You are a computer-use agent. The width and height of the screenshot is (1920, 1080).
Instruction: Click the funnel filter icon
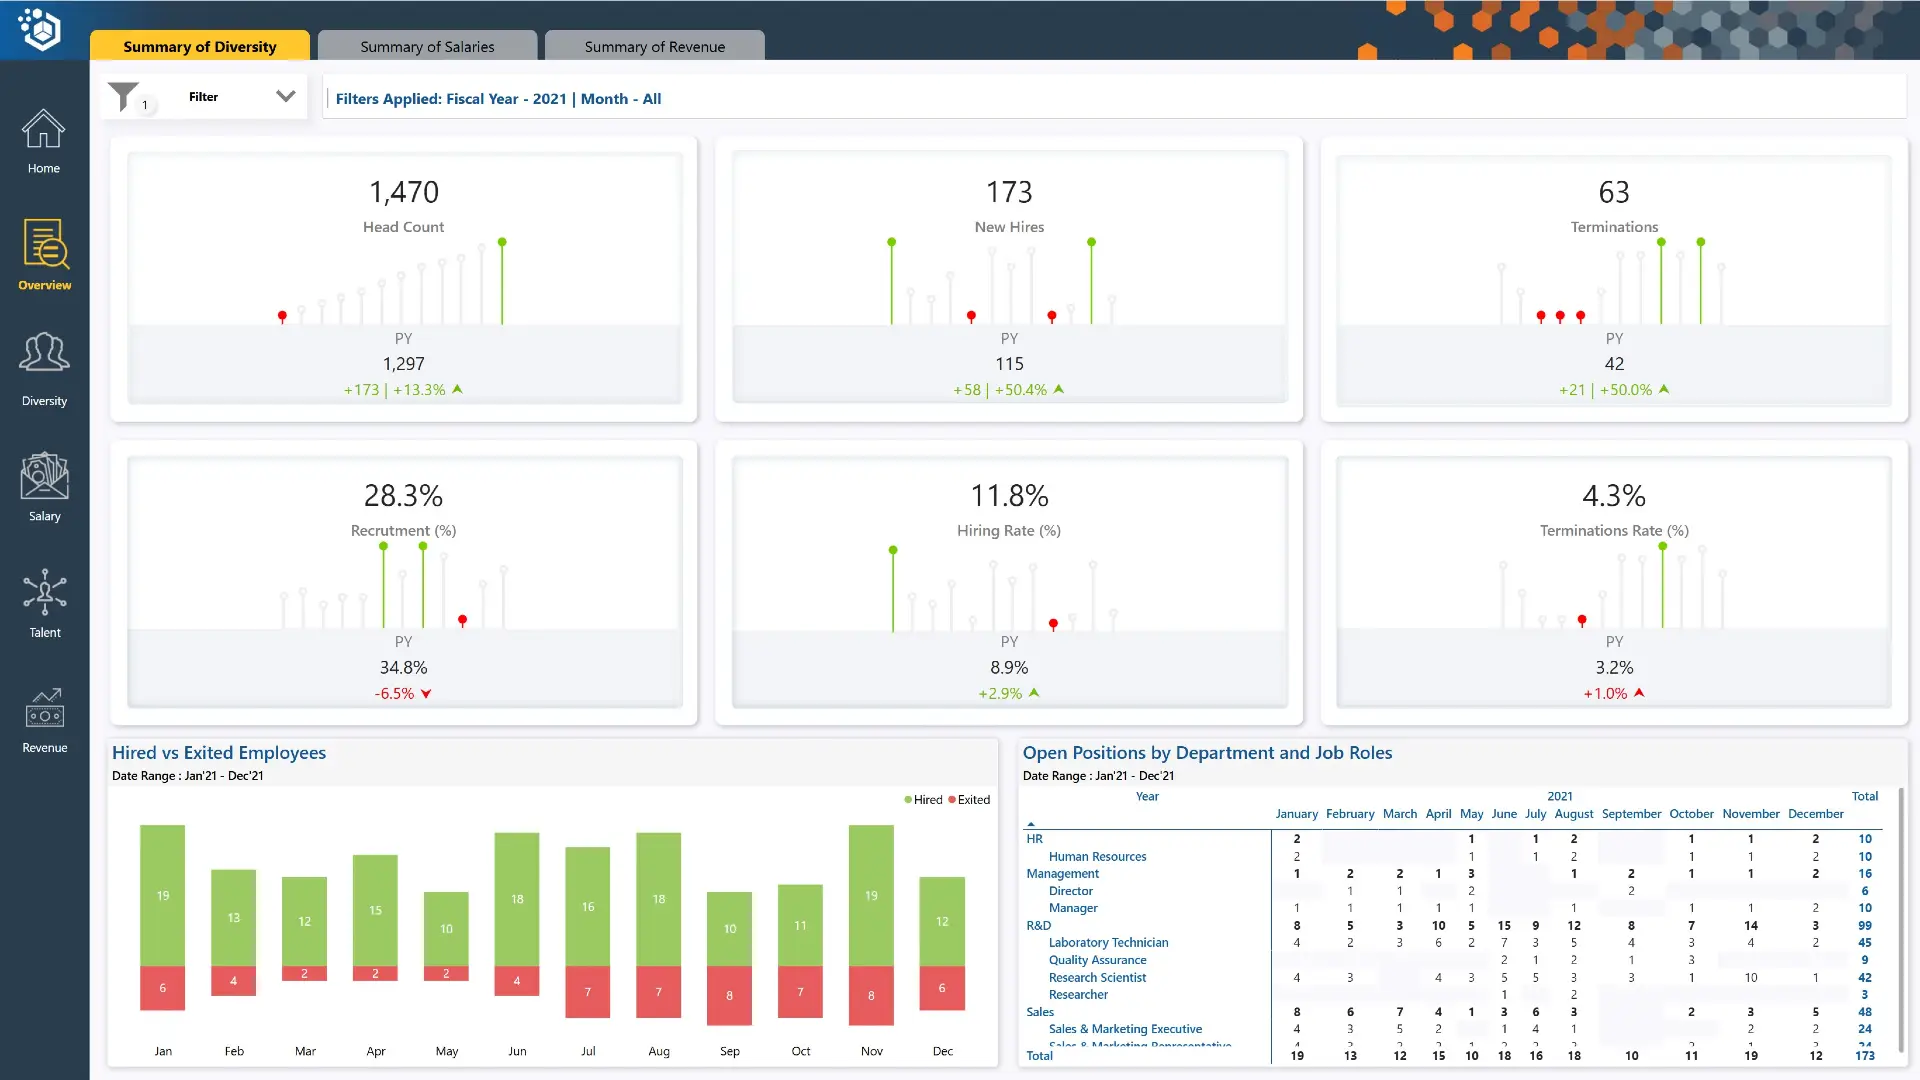124,97
